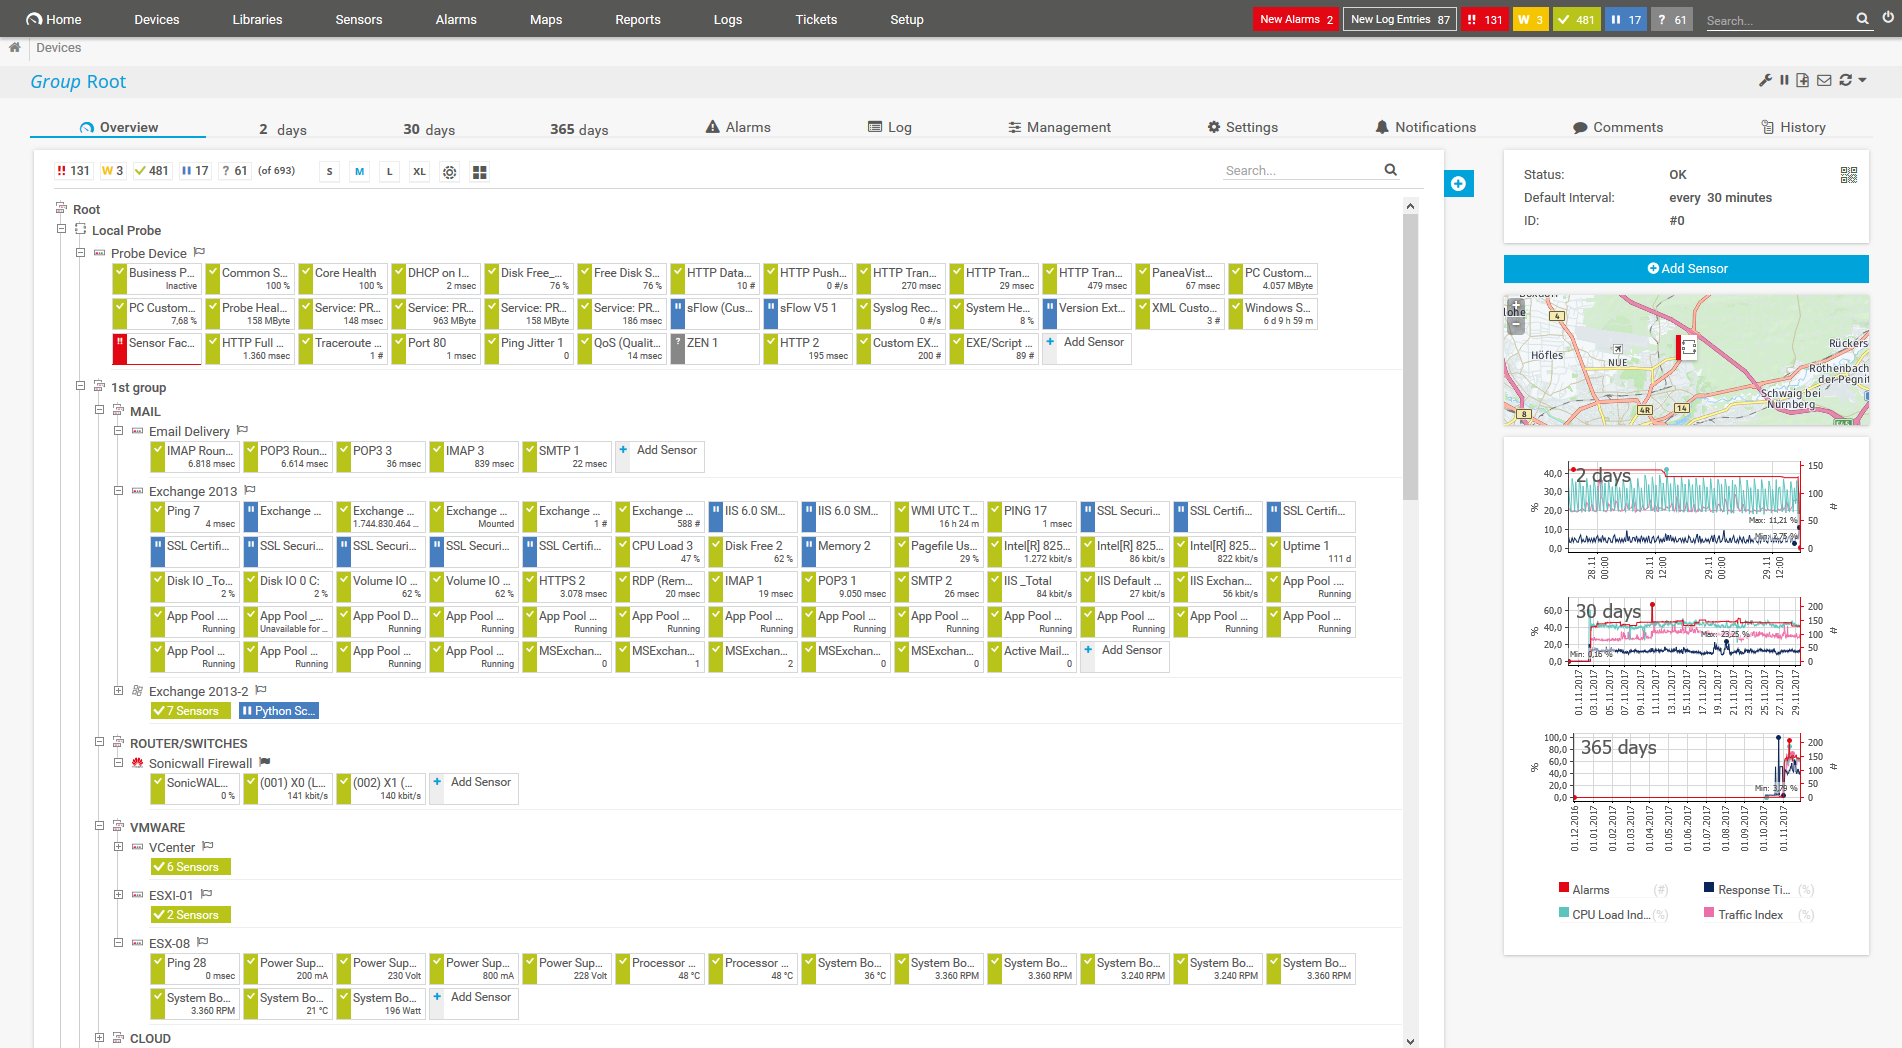Zoom in the map with the plus control
Viewport: 1902px width, 1048px height.
tap(1515, 307)
